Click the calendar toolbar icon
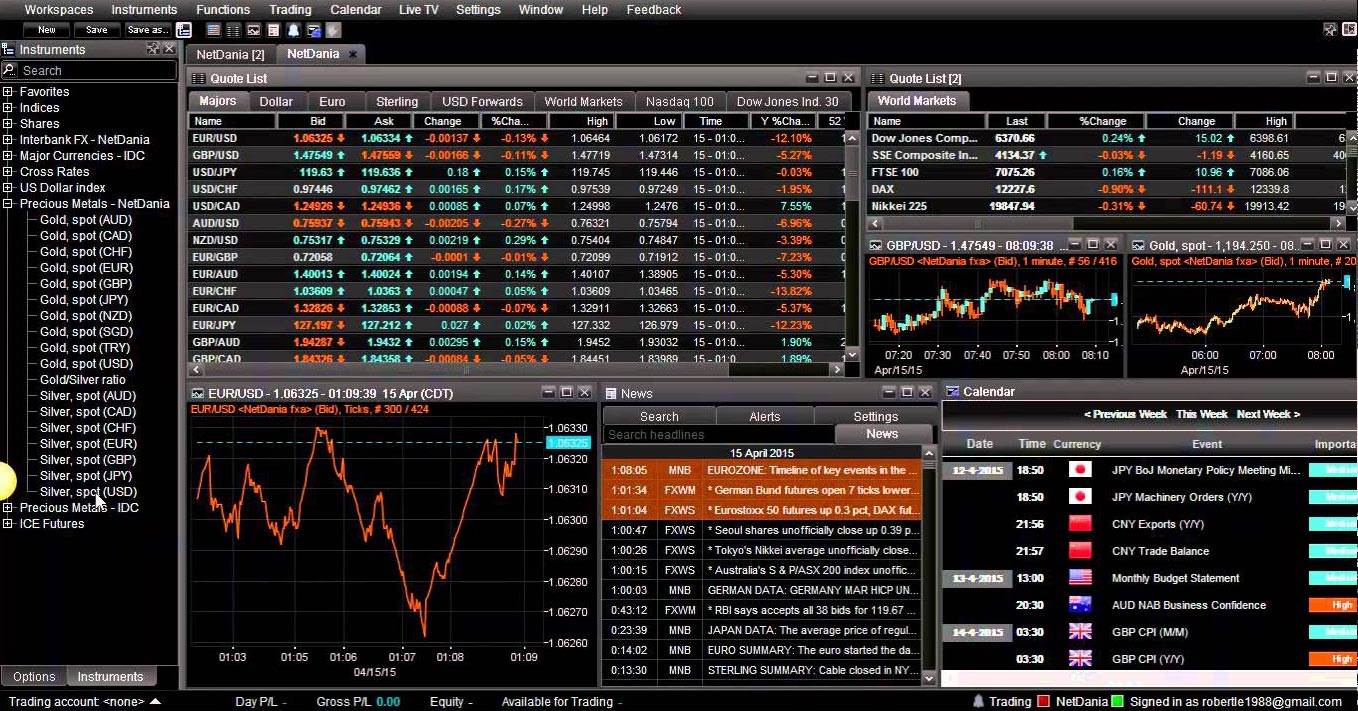Viewport: 1358px width, 711px height. (314, 30)
